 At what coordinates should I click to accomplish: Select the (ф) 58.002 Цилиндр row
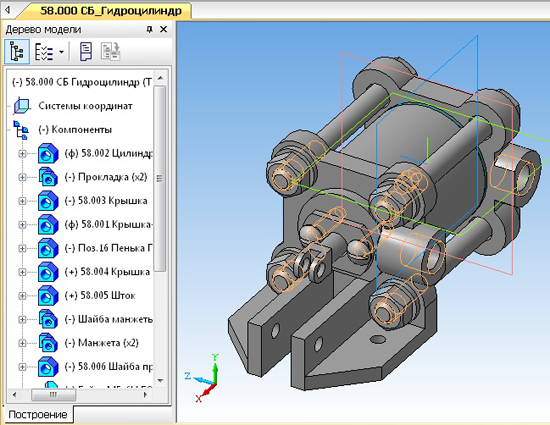108,153
